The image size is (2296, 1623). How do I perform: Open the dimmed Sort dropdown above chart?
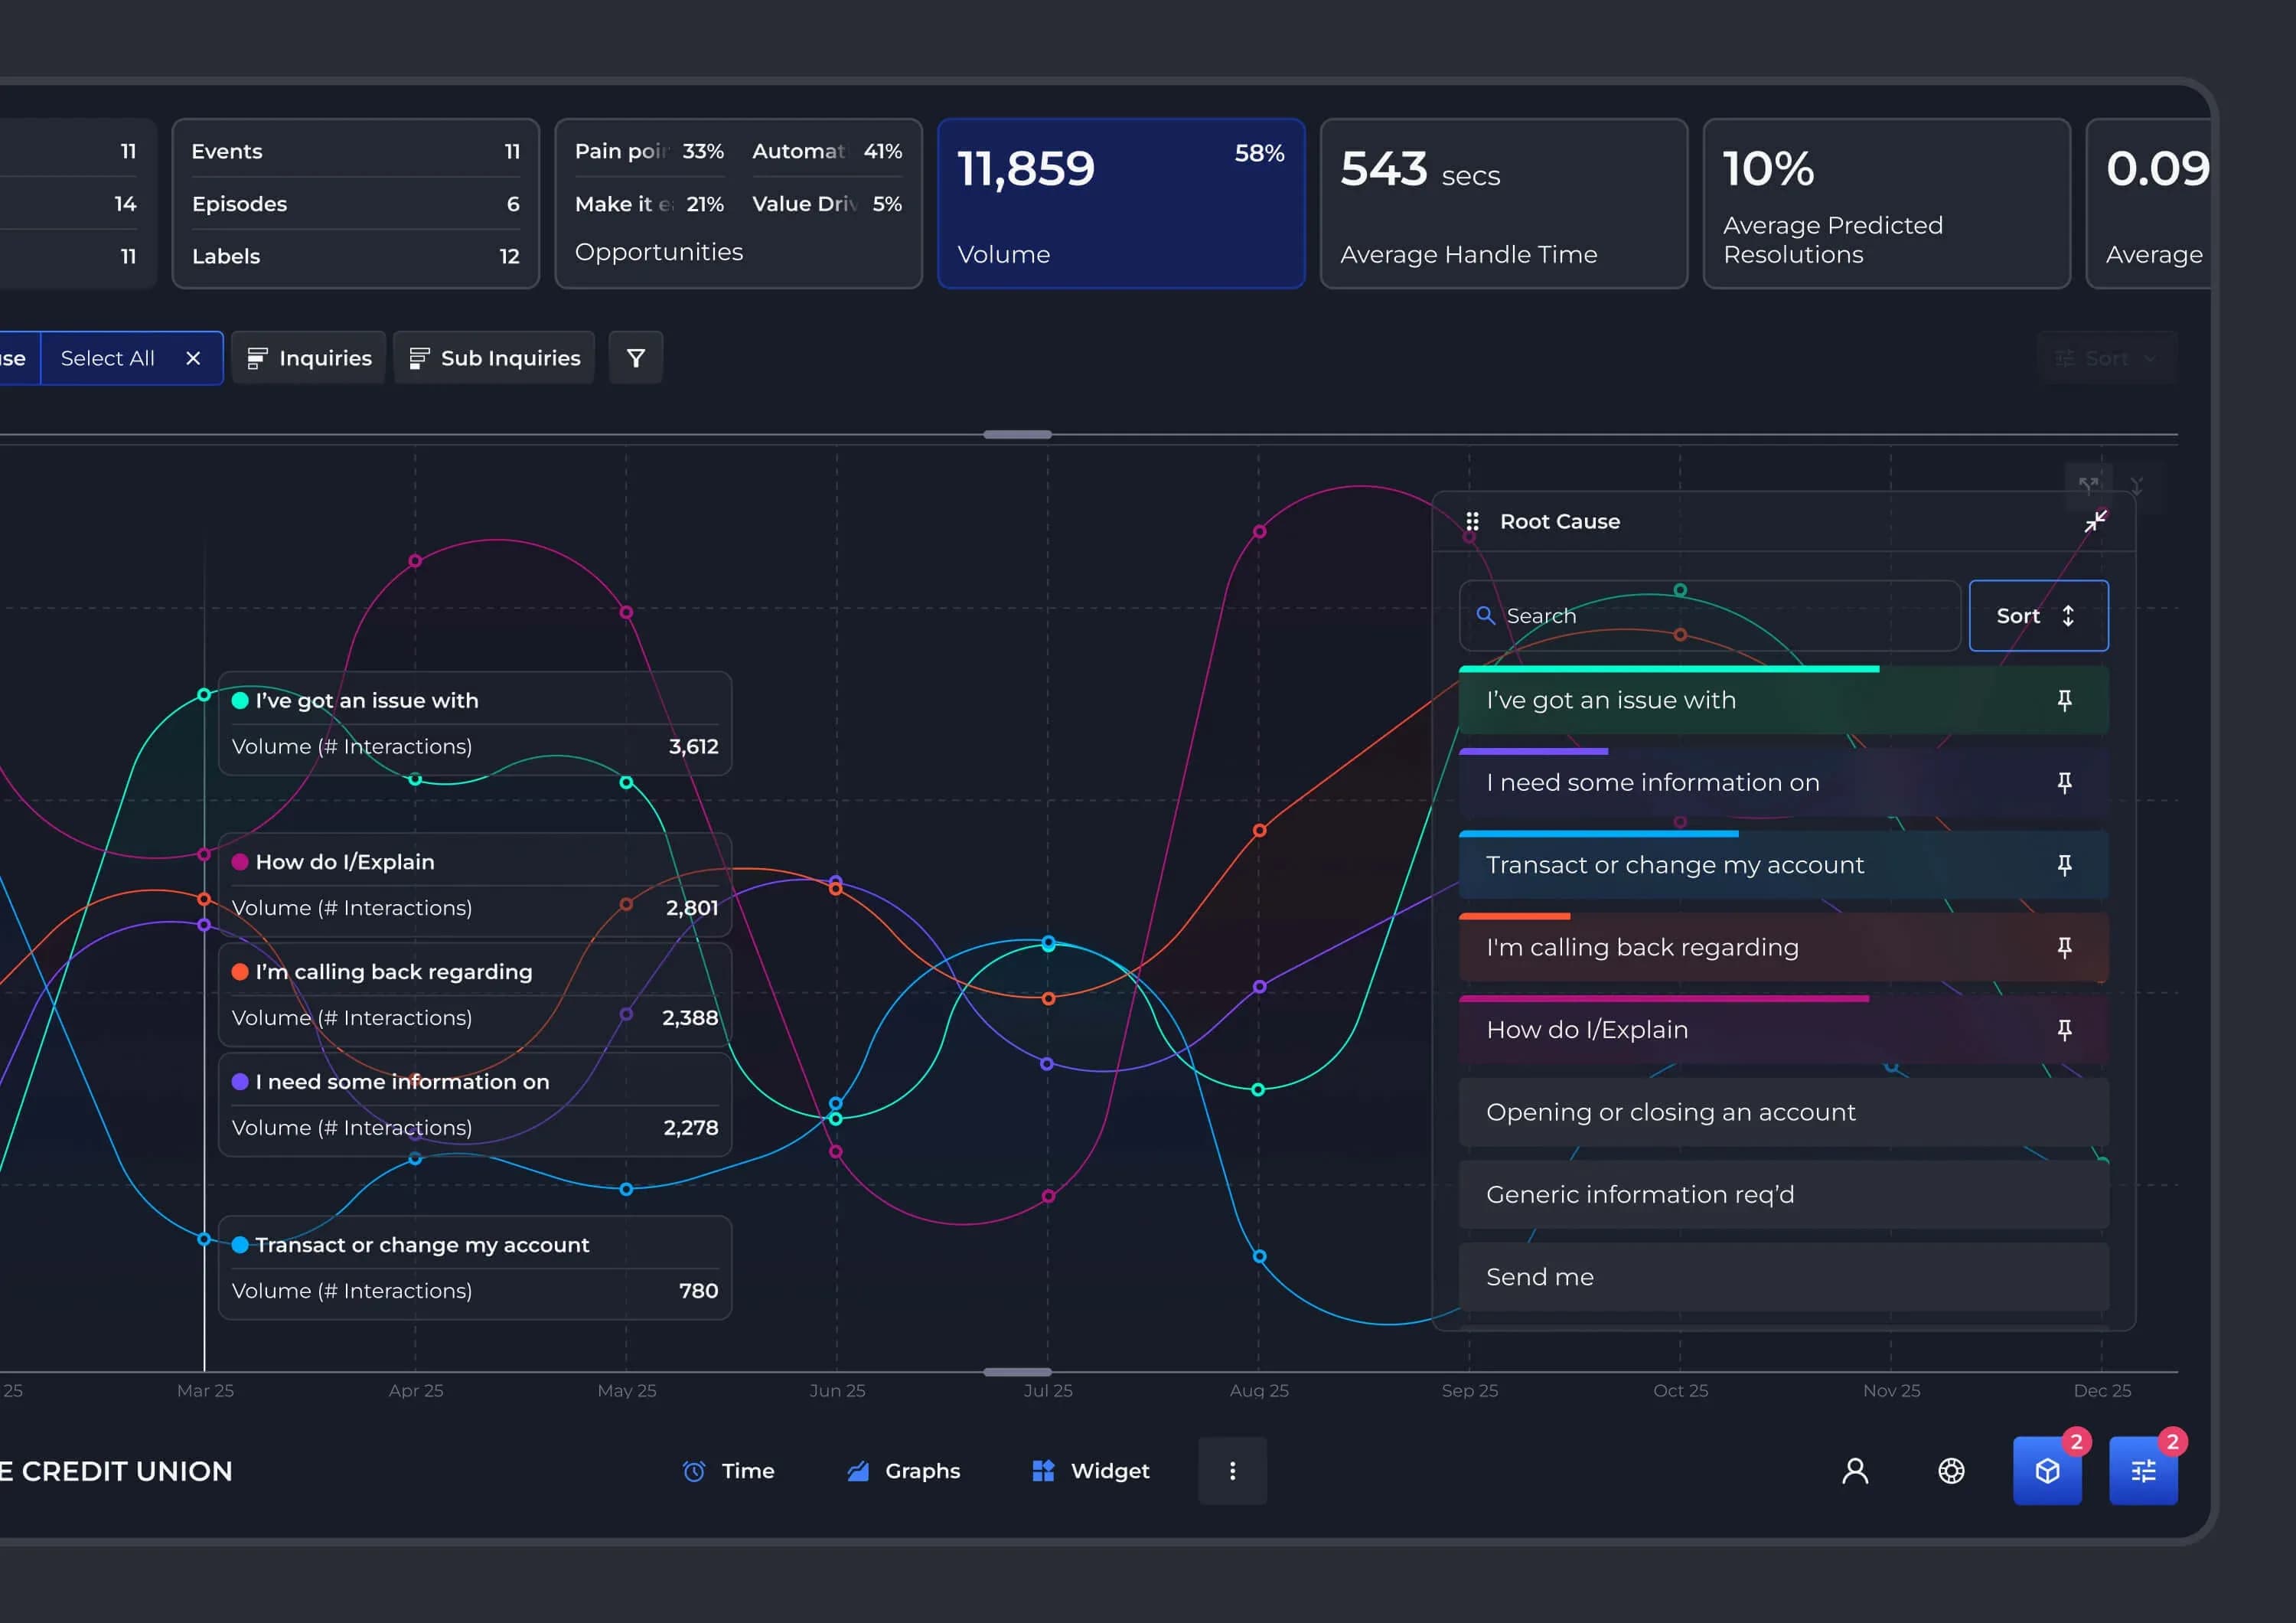tap(2106, 358)
